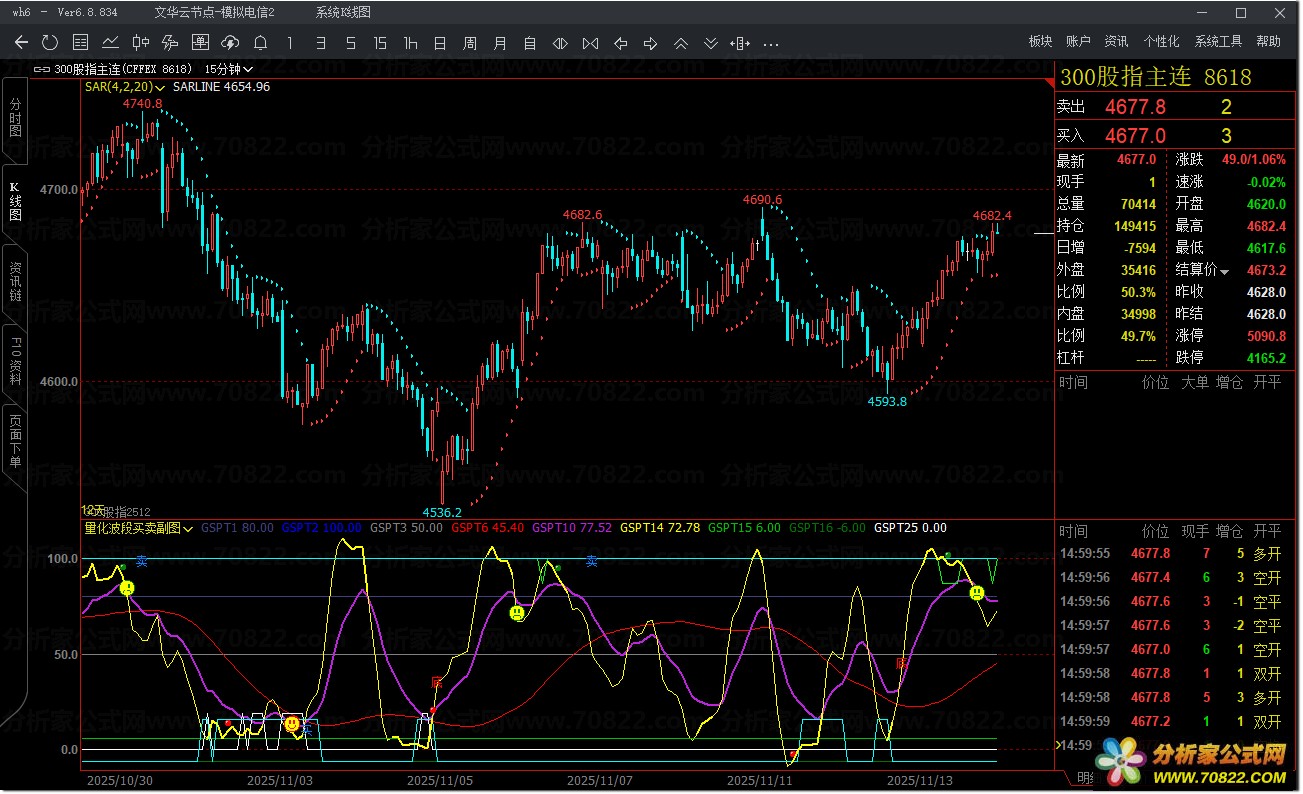Click the back arrow toolbar icon
1303x794 pixels.
[21, 42]
